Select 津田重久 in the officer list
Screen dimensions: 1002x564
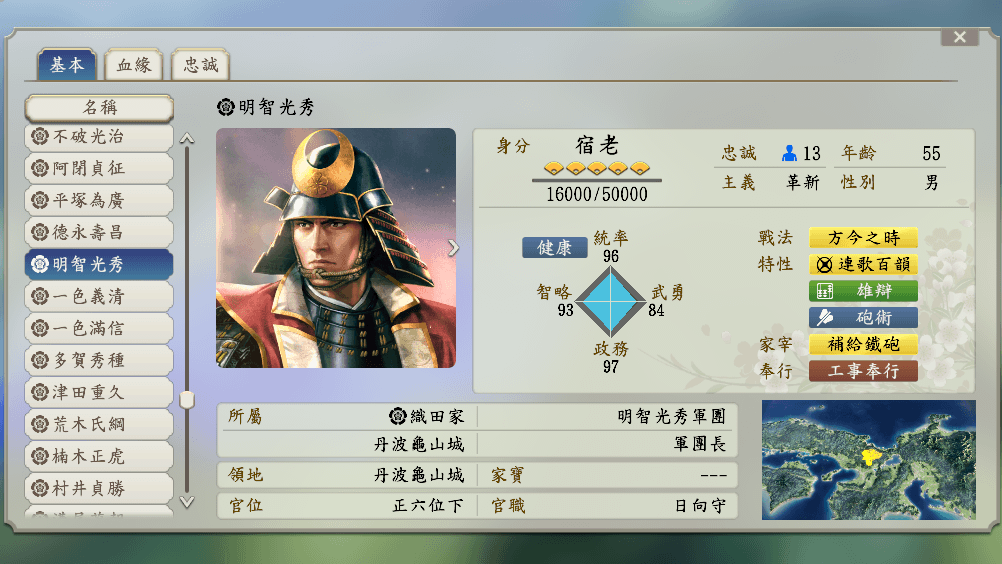click(99, 392)
